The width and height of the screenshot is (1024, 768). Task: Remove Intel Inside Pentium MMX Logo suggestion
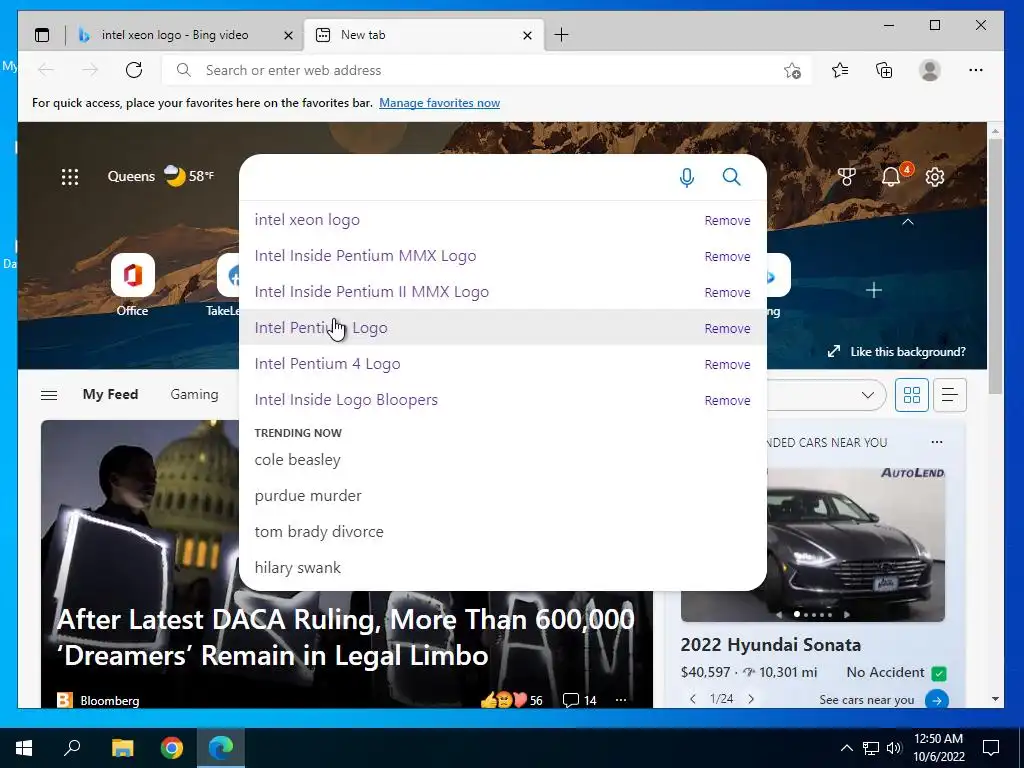[x=727, y=257]
